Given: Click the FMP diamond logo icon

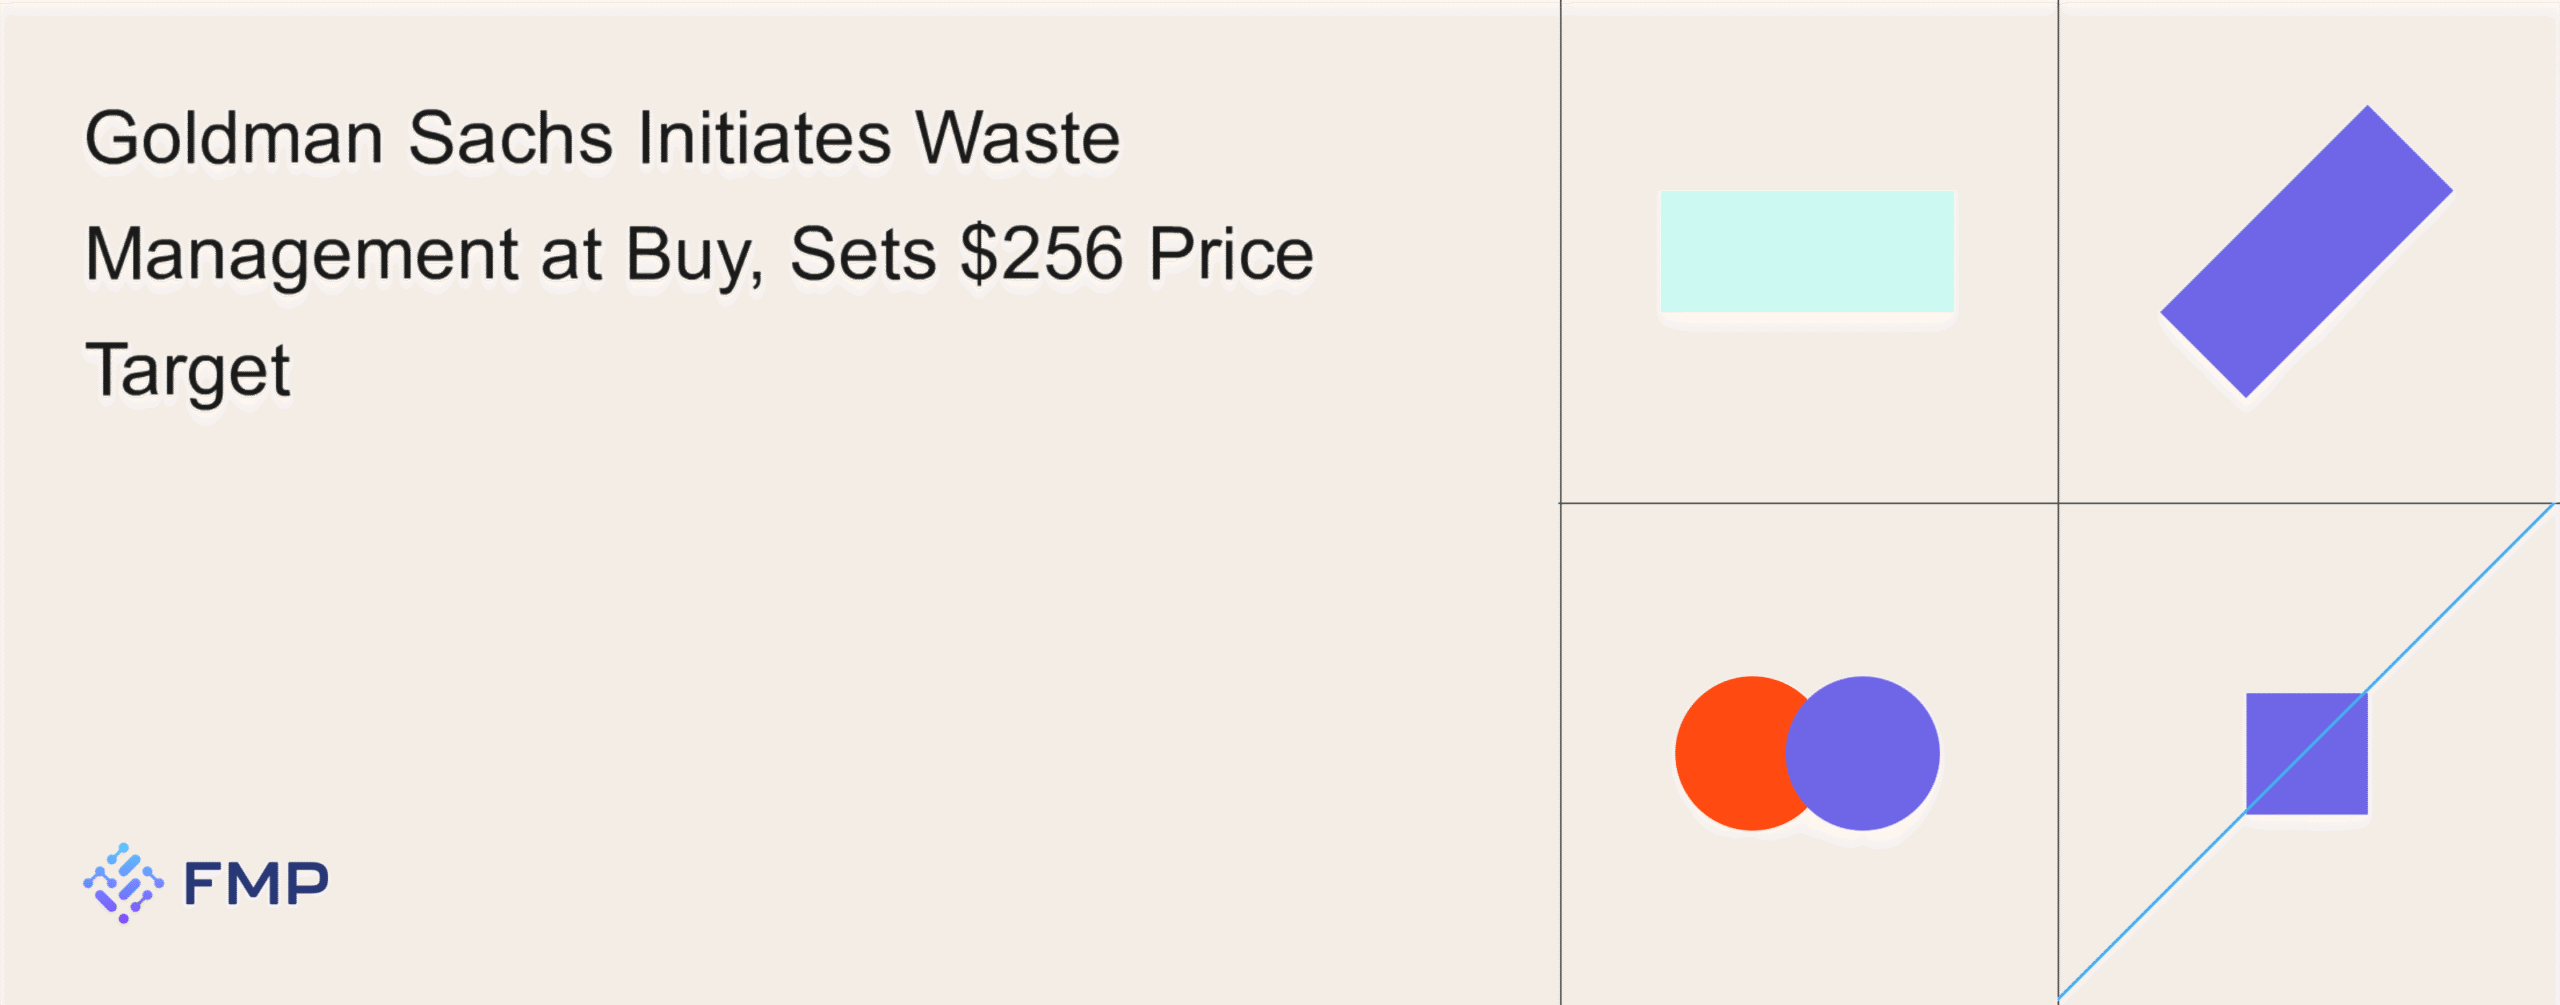Looking at the screenshot, I should [x=123, y=883].
